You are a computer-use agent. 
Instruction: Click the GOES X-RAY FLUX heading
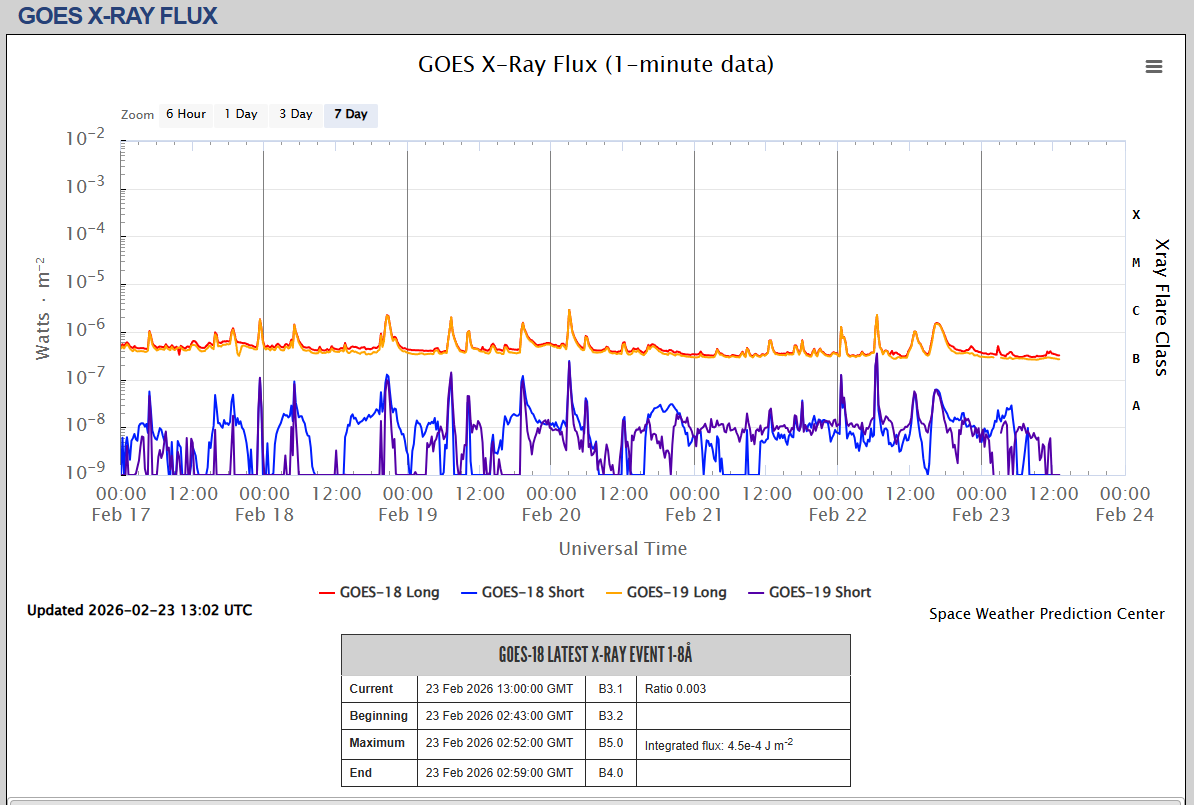pos(118,16)
